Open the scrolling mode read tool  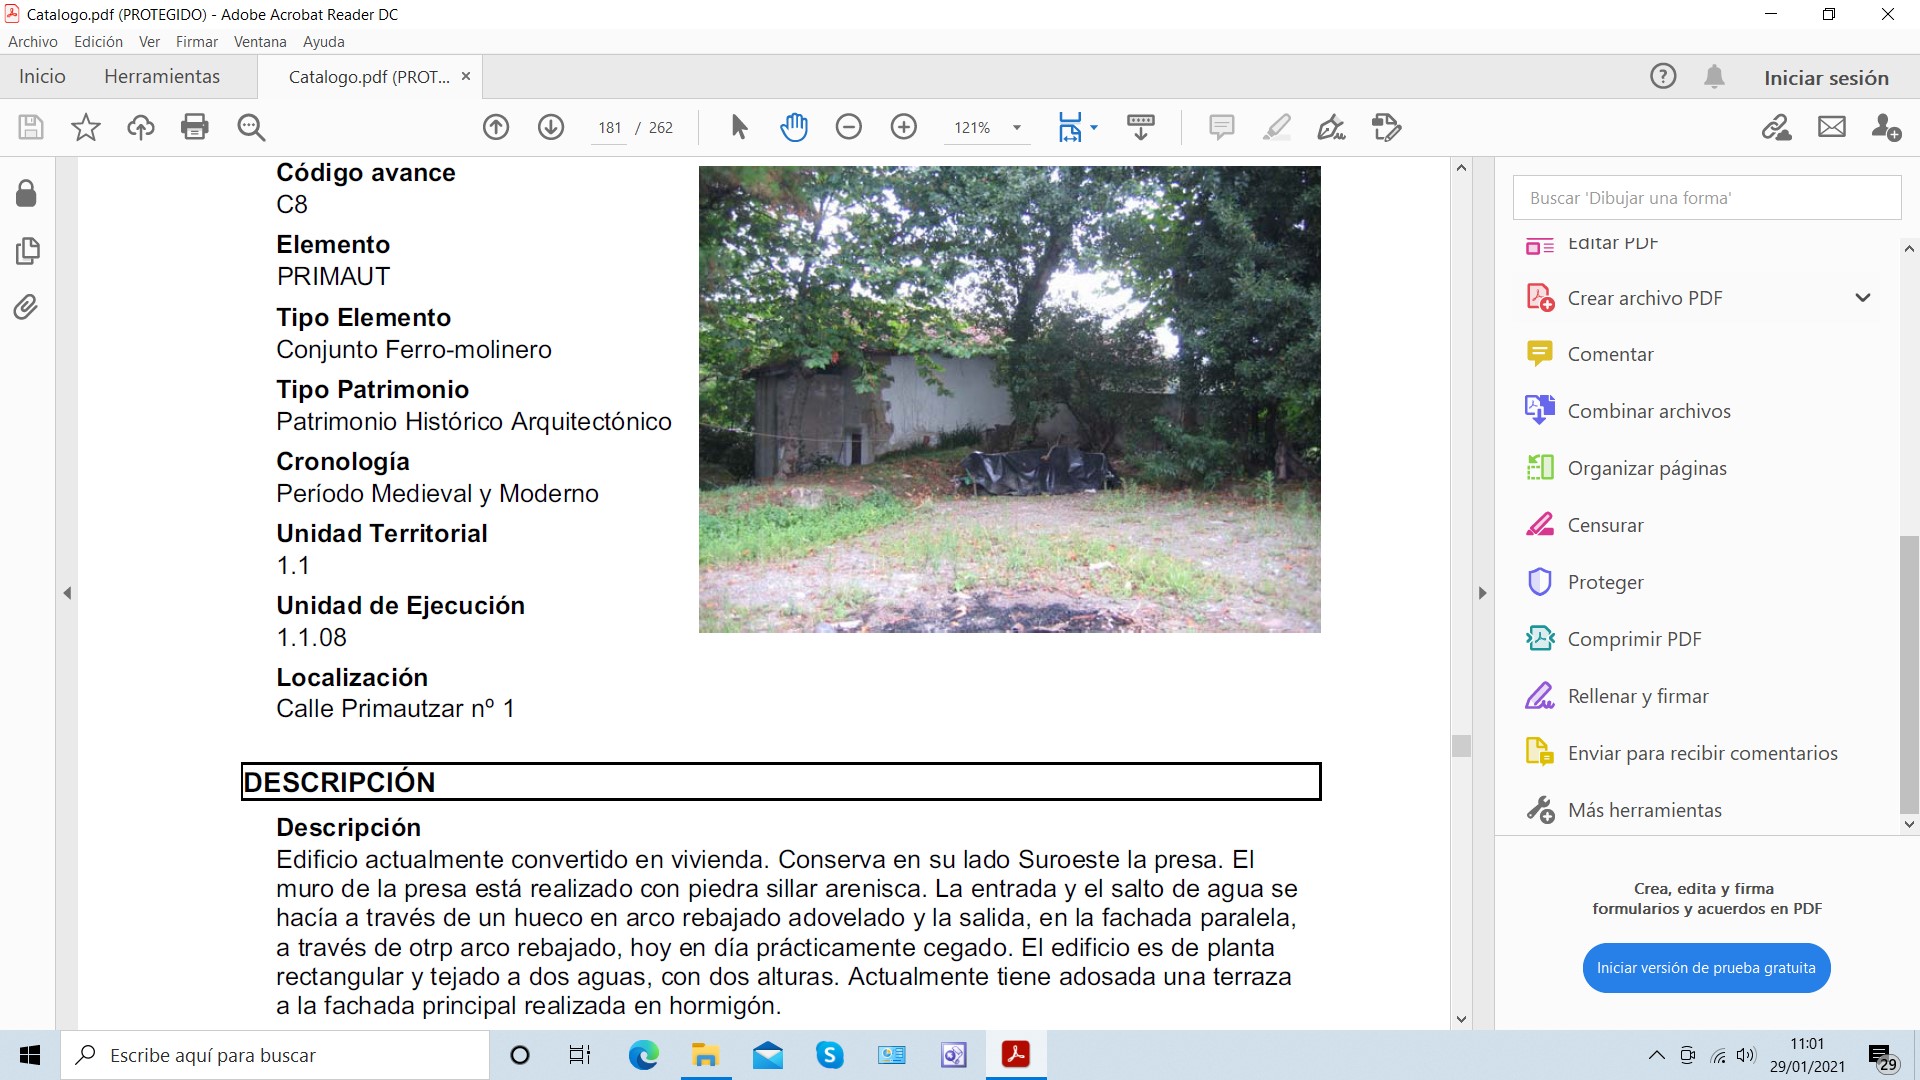tap(1141, 127)
